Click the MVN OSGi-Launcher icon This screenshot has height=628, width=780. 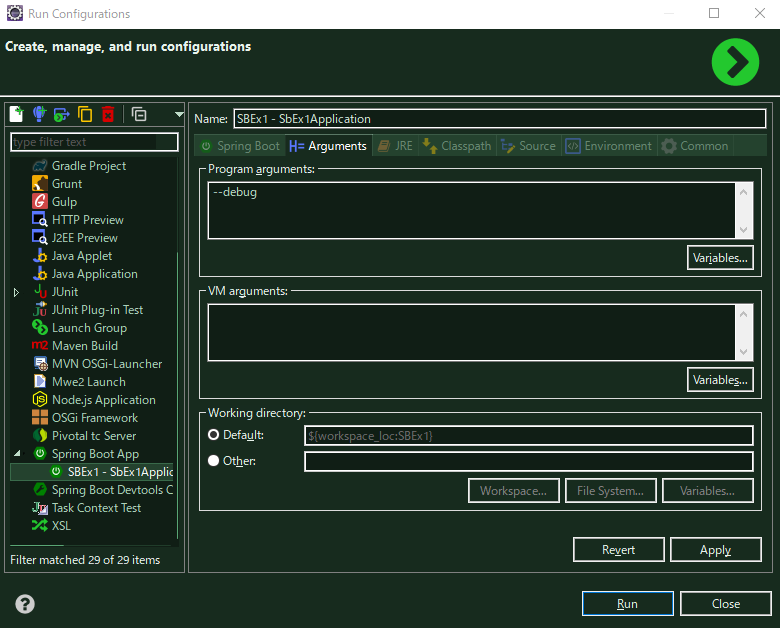point(40,364)
